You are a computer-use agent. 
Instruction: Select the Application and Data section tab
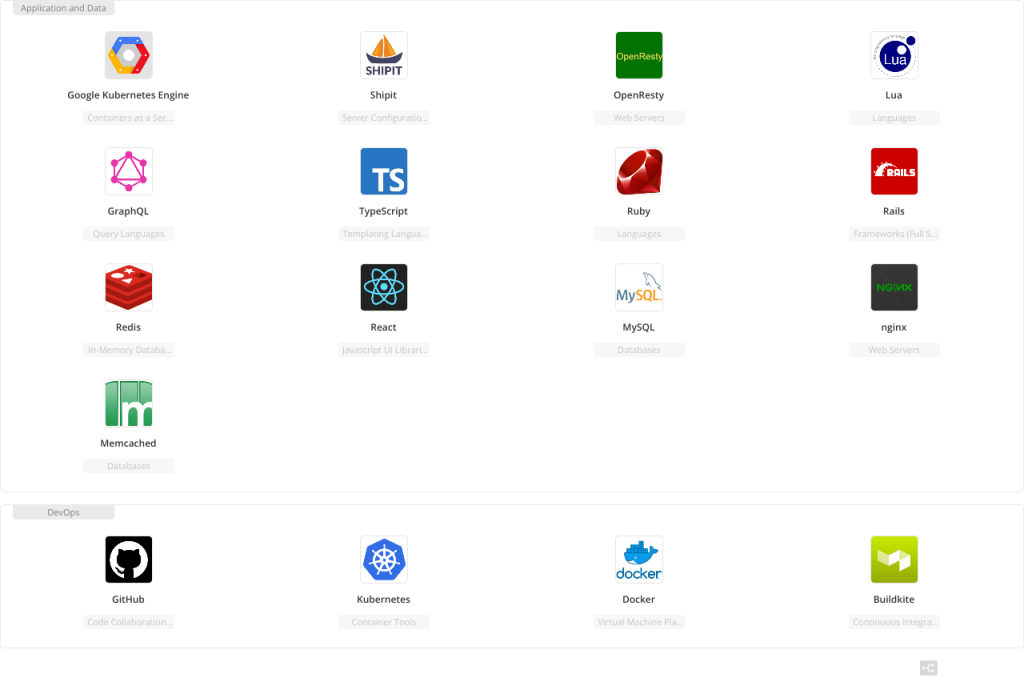click(x=63, y=8)
